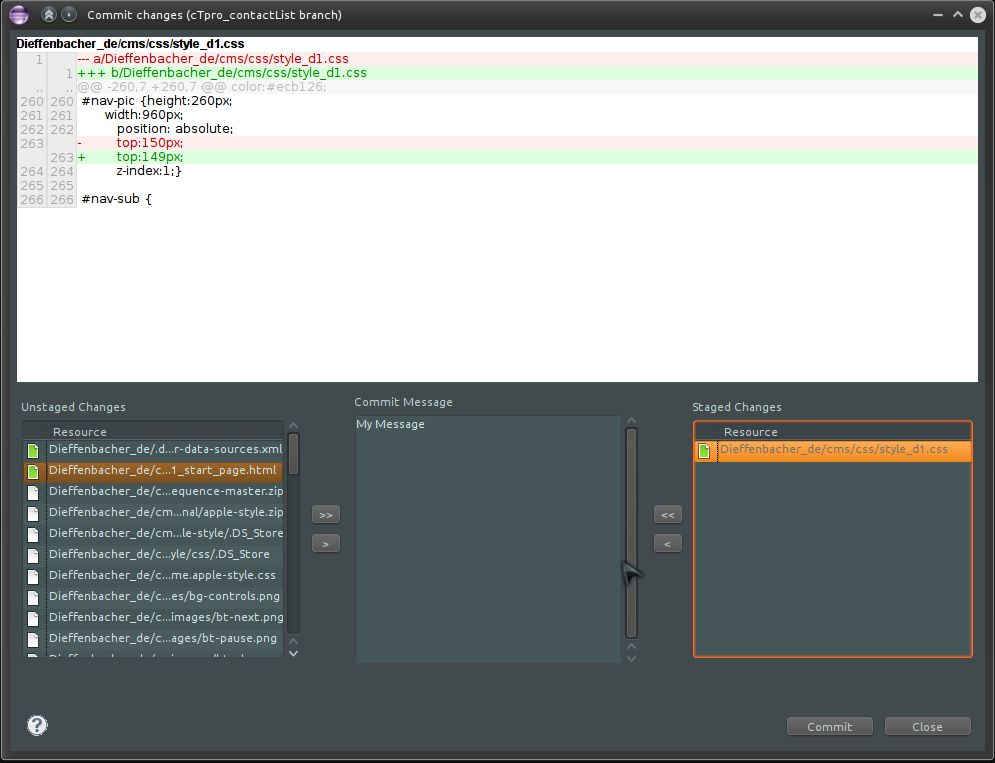Viewport: 995px width, 763px height.
Task: Click into the Commit Message text area
Action: click(x=487, y=539)
